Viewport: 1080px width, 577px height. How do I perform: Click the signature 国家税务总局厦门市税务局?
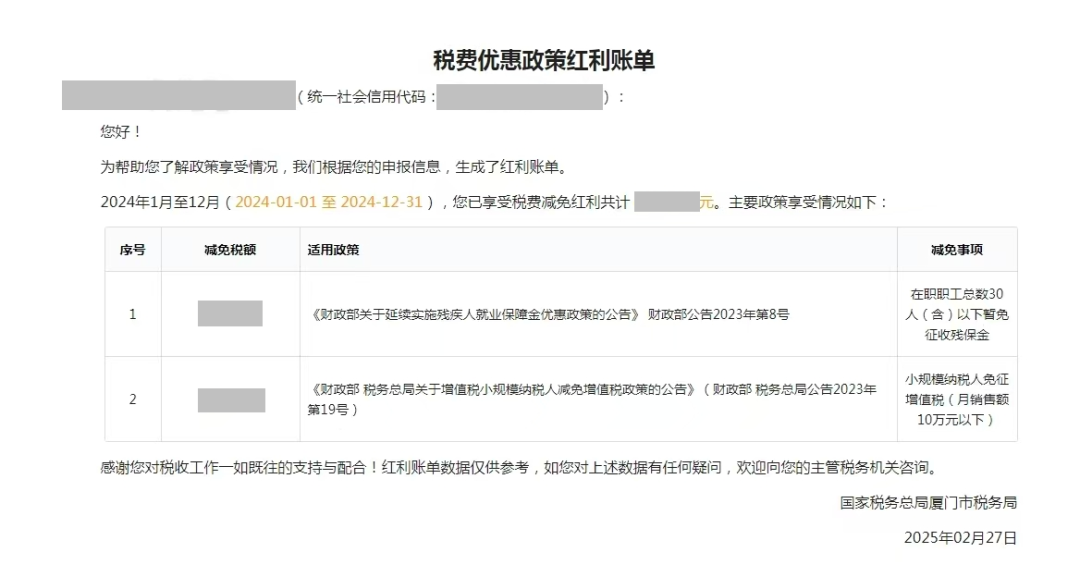point(928,503)
